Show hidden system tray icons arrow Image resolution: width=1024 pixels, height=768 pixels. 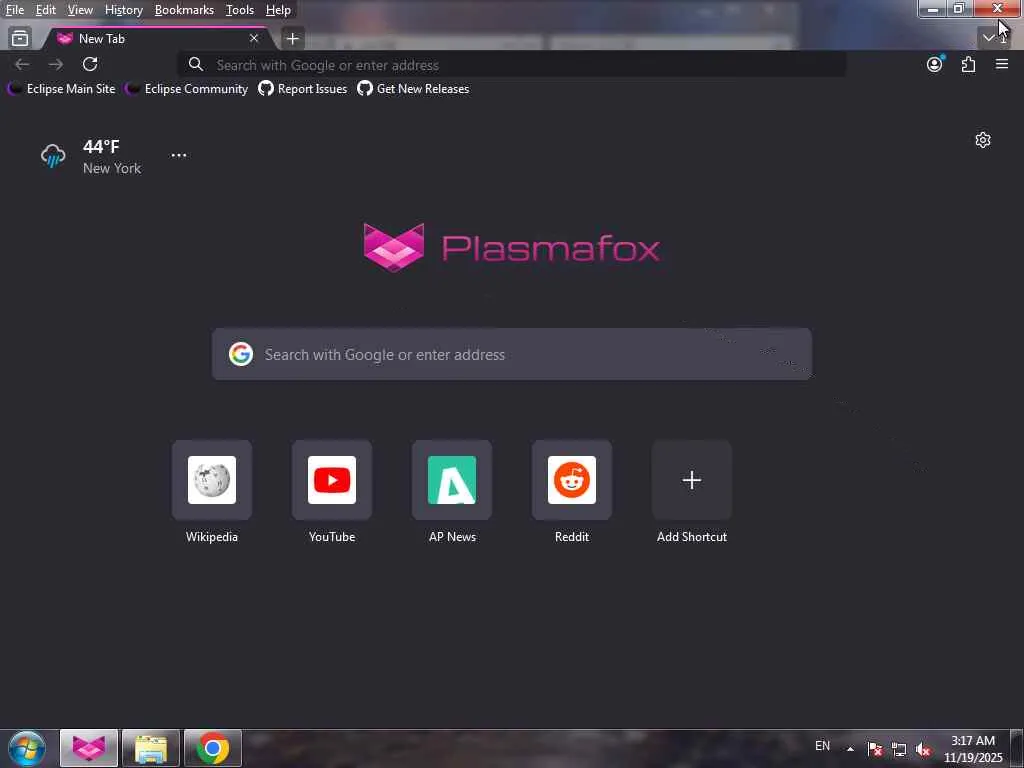[850, 749]
